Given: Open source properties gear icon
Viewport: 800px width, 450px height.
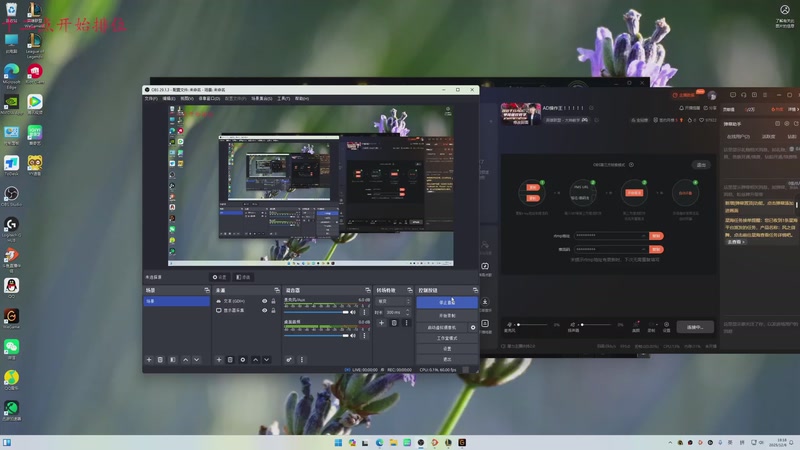Looking at the screenshot, I should (x=242, y=359).
